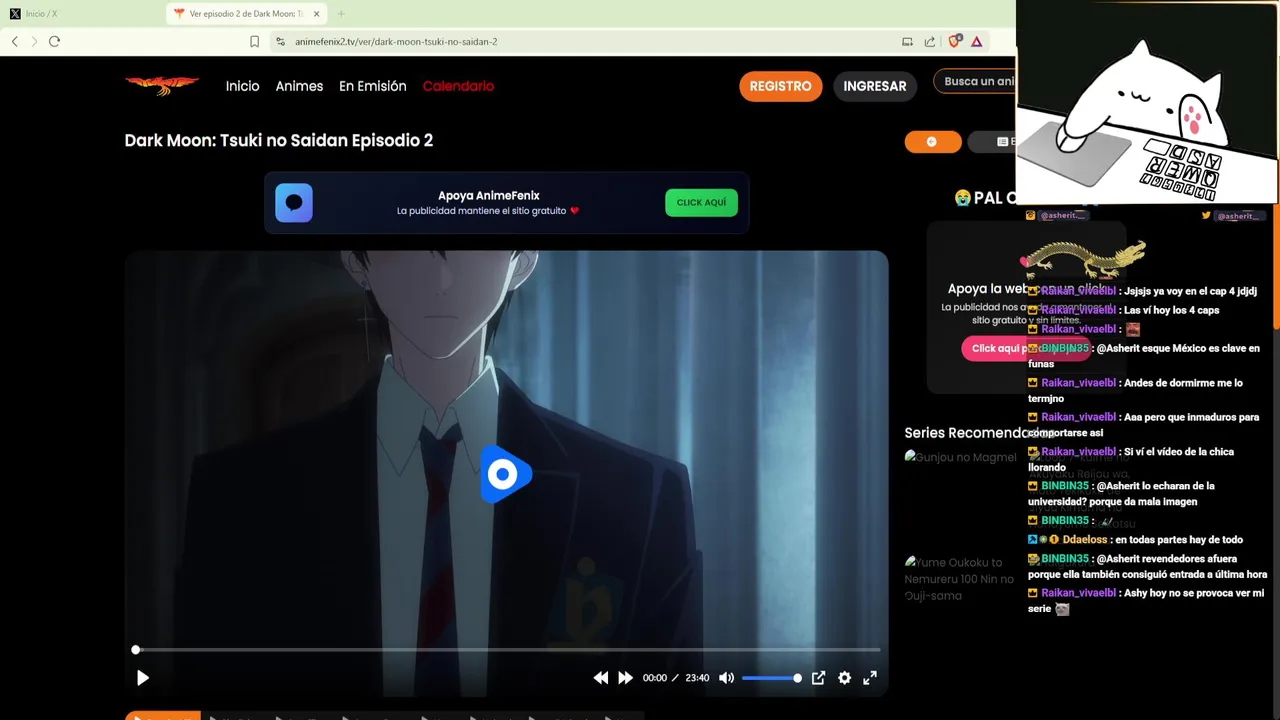
Task: Mute video with the speaker icon
Action: tap(727, 678)
